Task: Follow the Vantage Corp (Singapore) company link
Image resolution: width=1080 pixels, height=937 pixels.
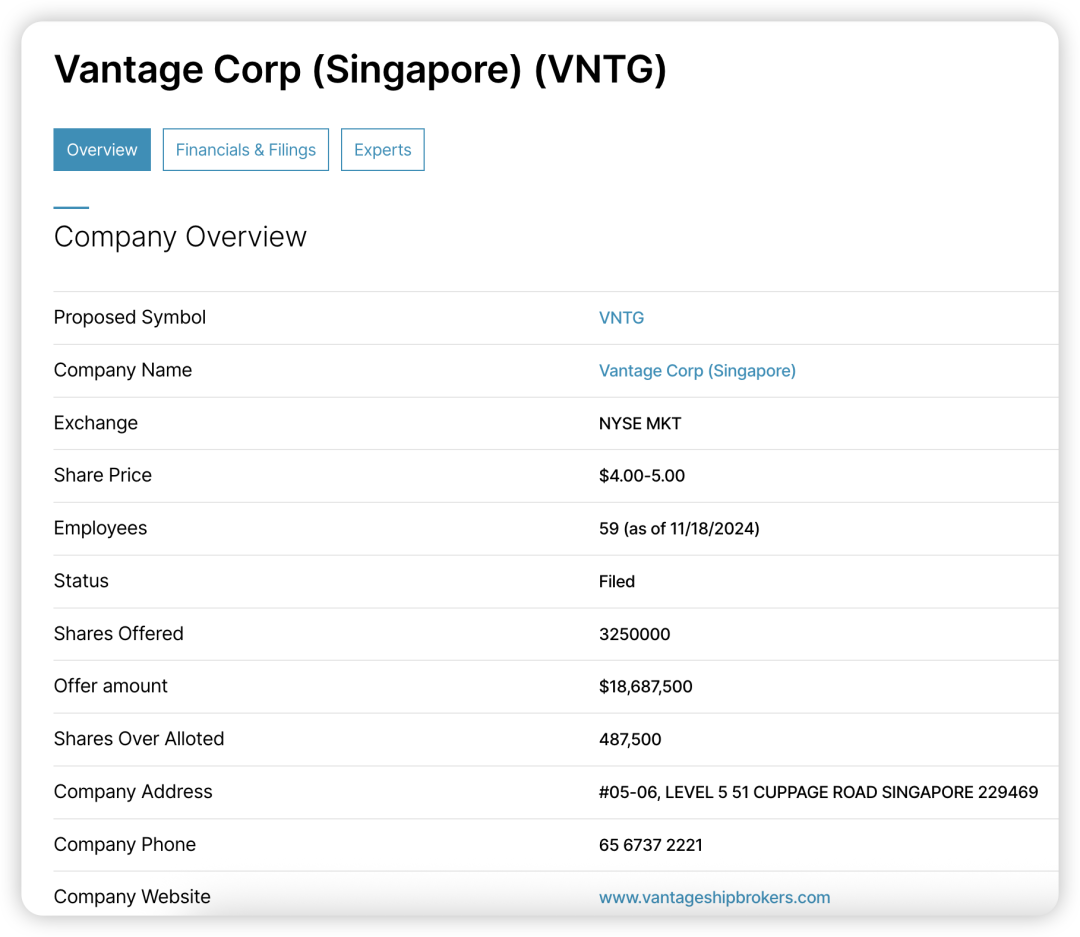Action: 697,371
